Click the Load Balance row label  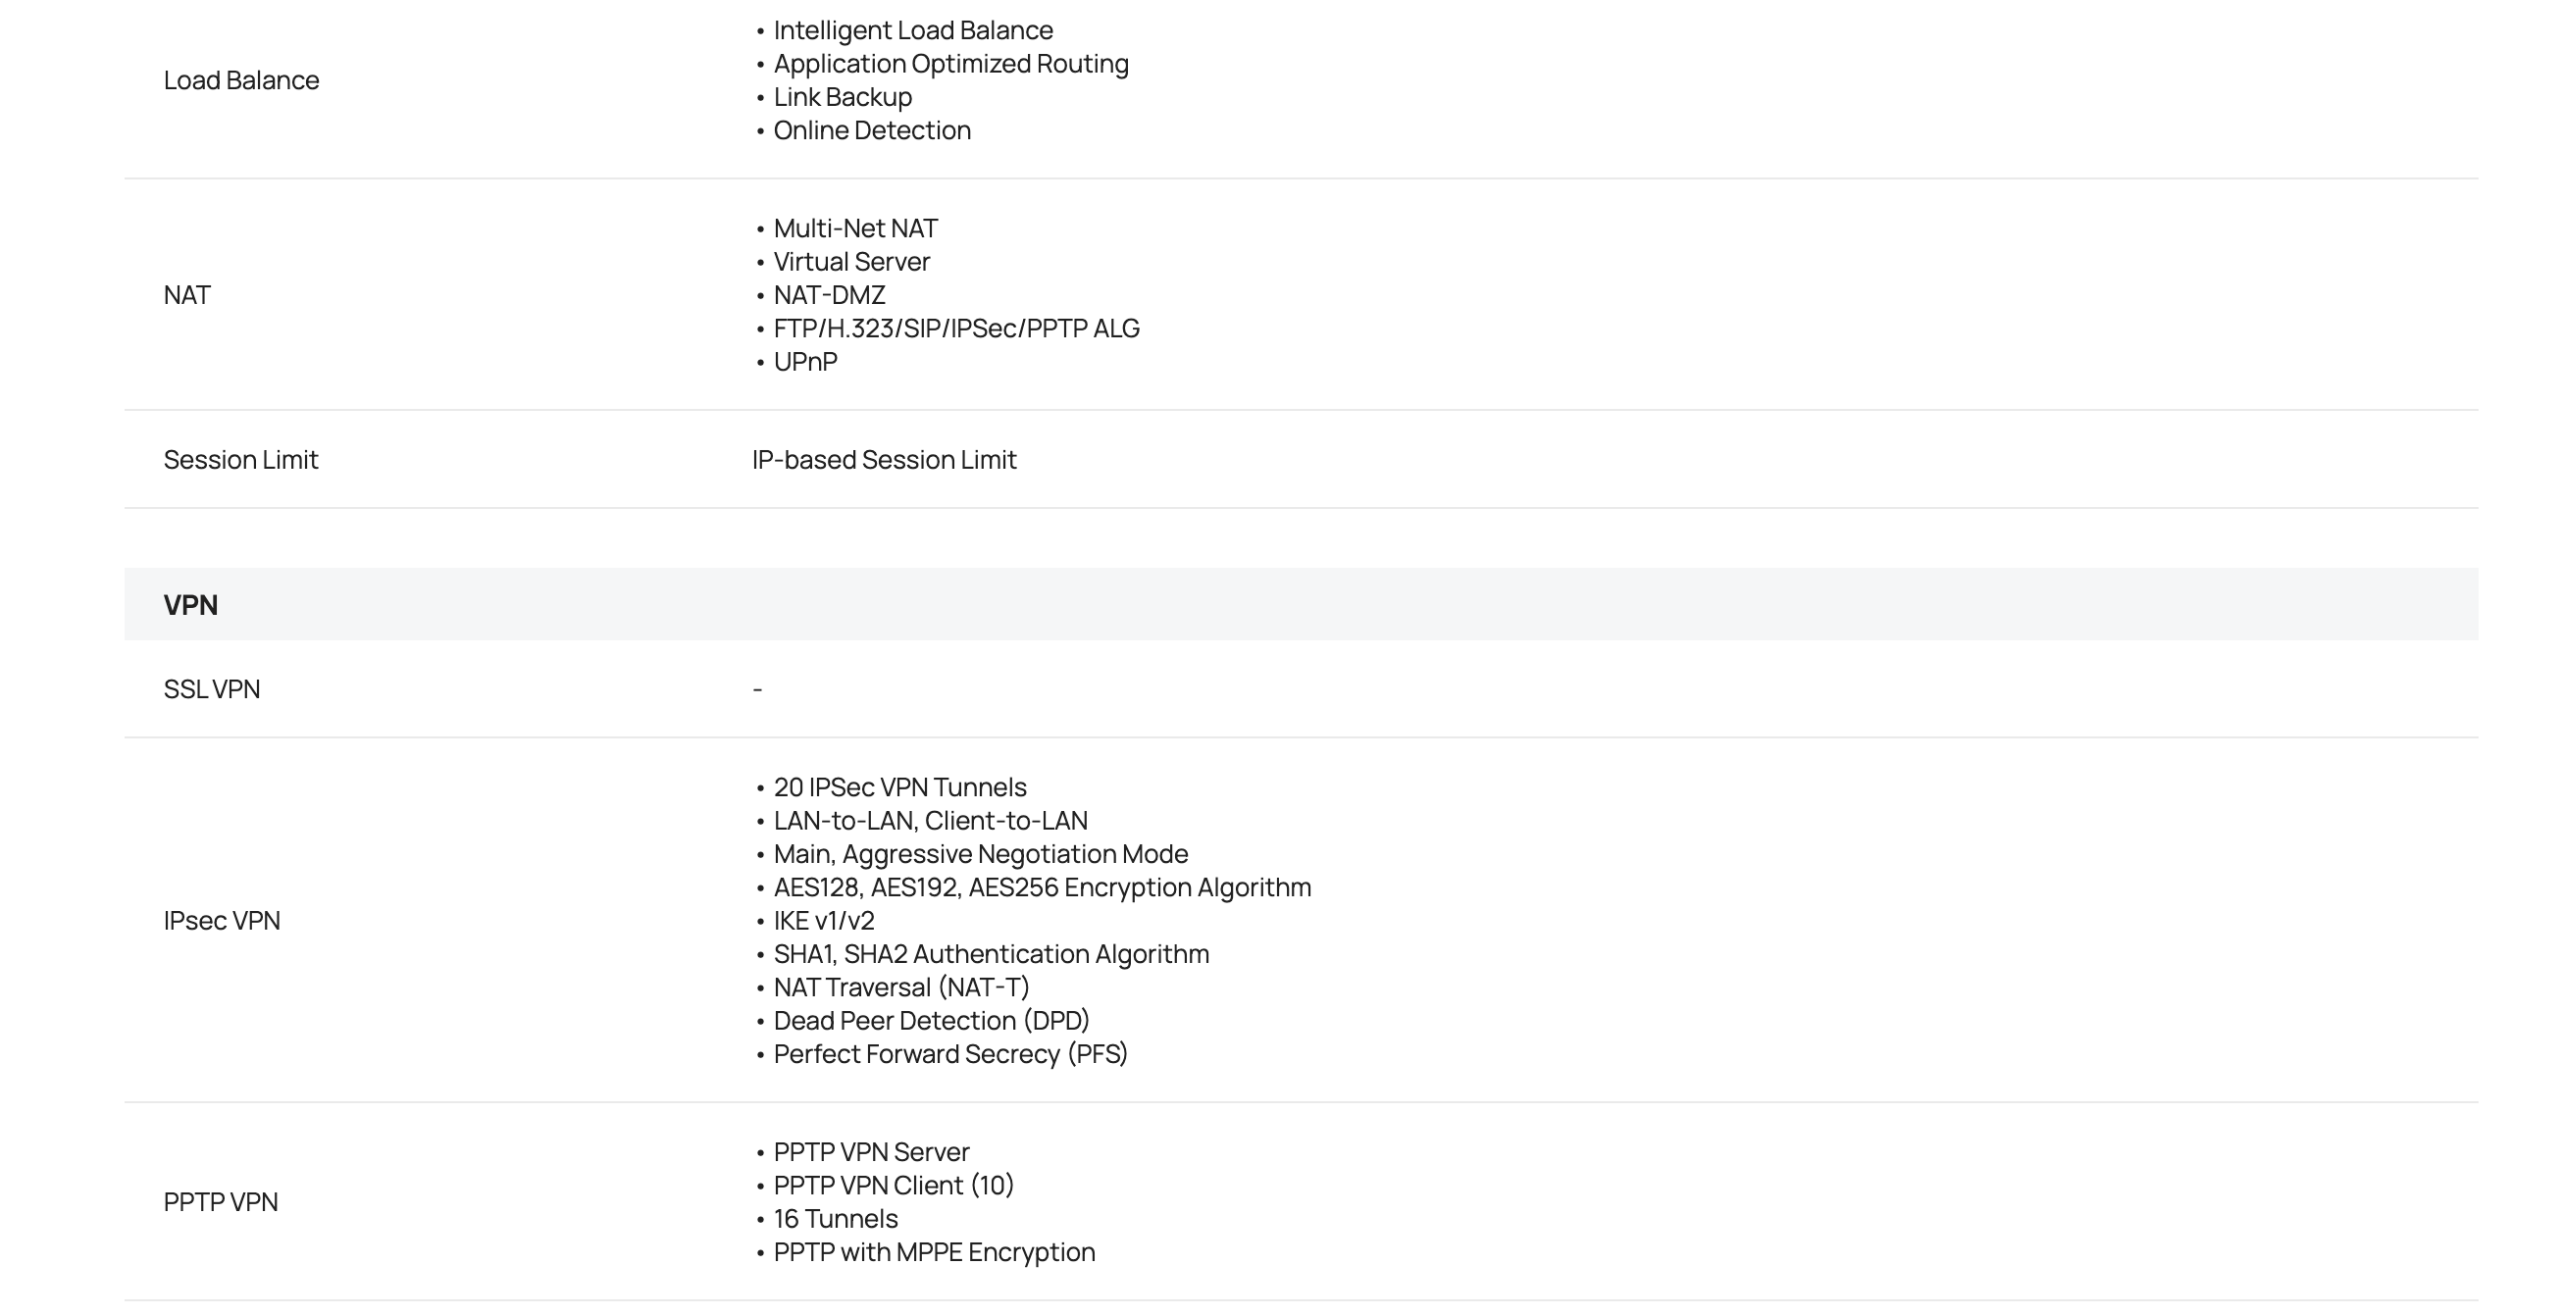(x=241, y=80)
